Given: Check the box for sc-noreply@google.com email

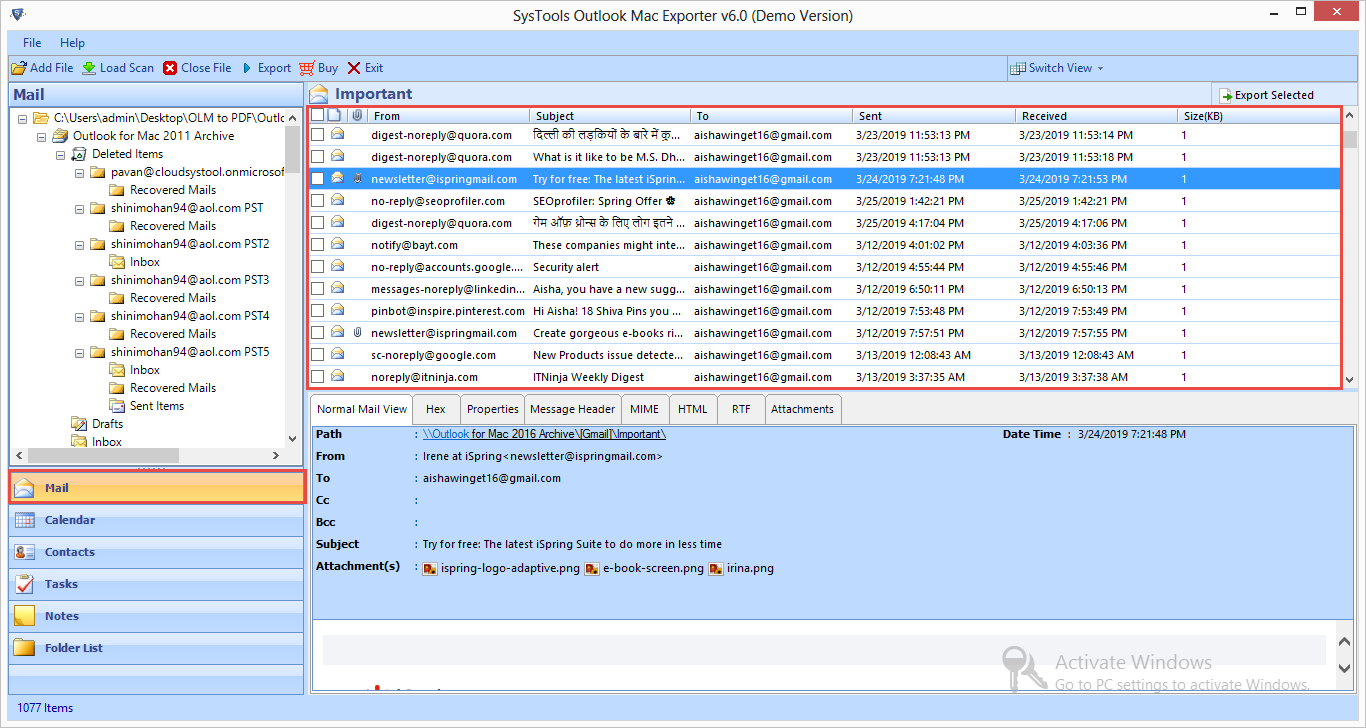Looking at the screenshot, I should click(317, 355).
